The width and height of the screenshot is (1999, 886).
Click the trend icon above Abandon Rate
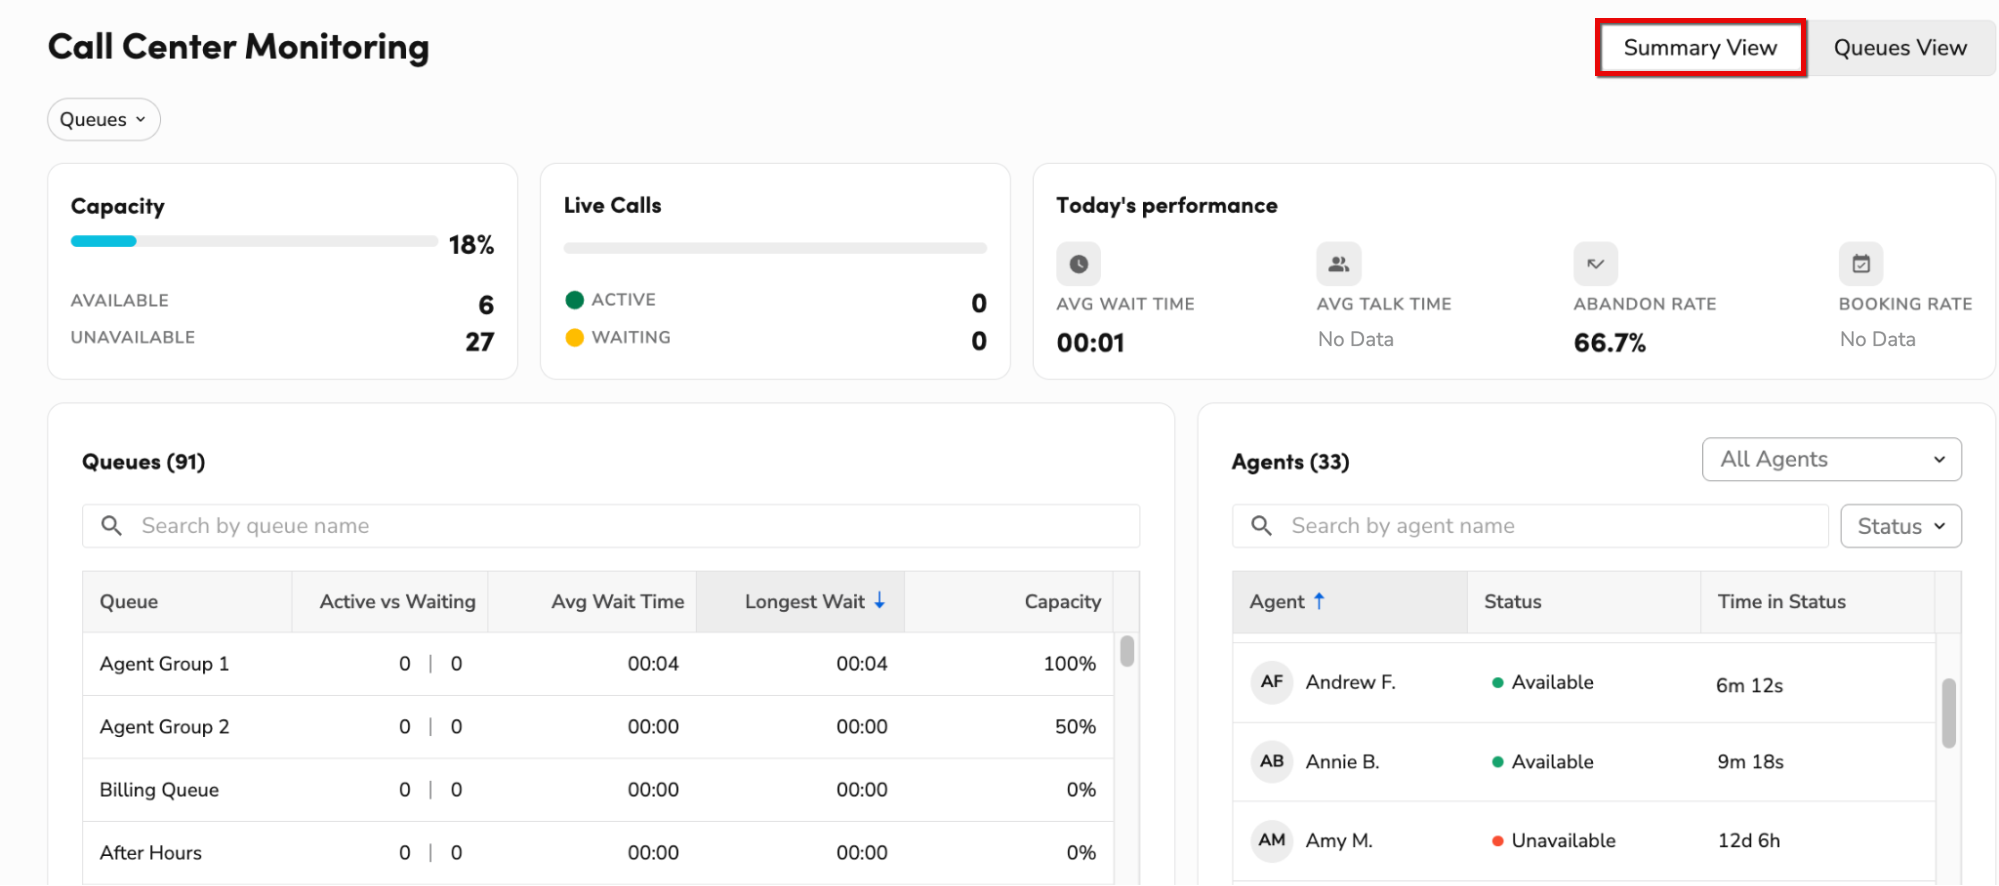point(1595,264)
